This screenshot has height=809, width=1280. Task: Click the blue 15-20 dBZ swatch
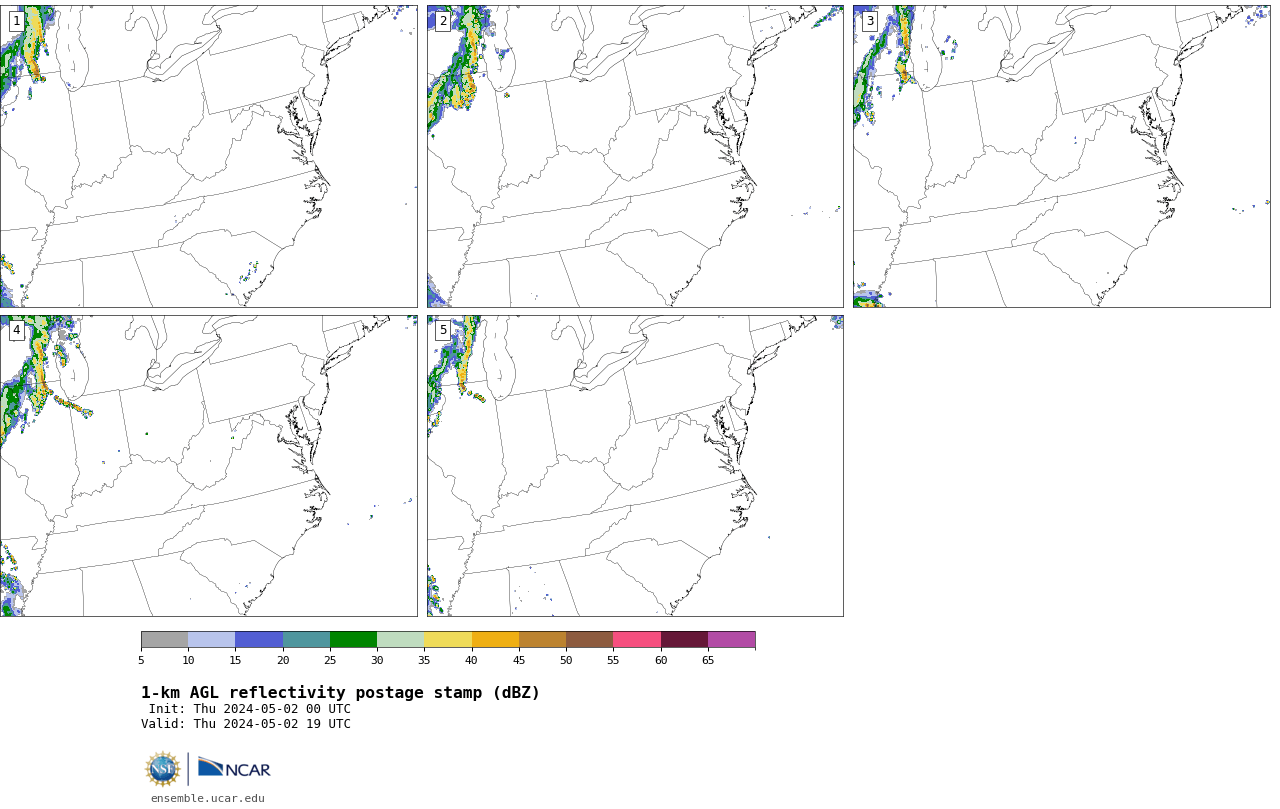259,640
